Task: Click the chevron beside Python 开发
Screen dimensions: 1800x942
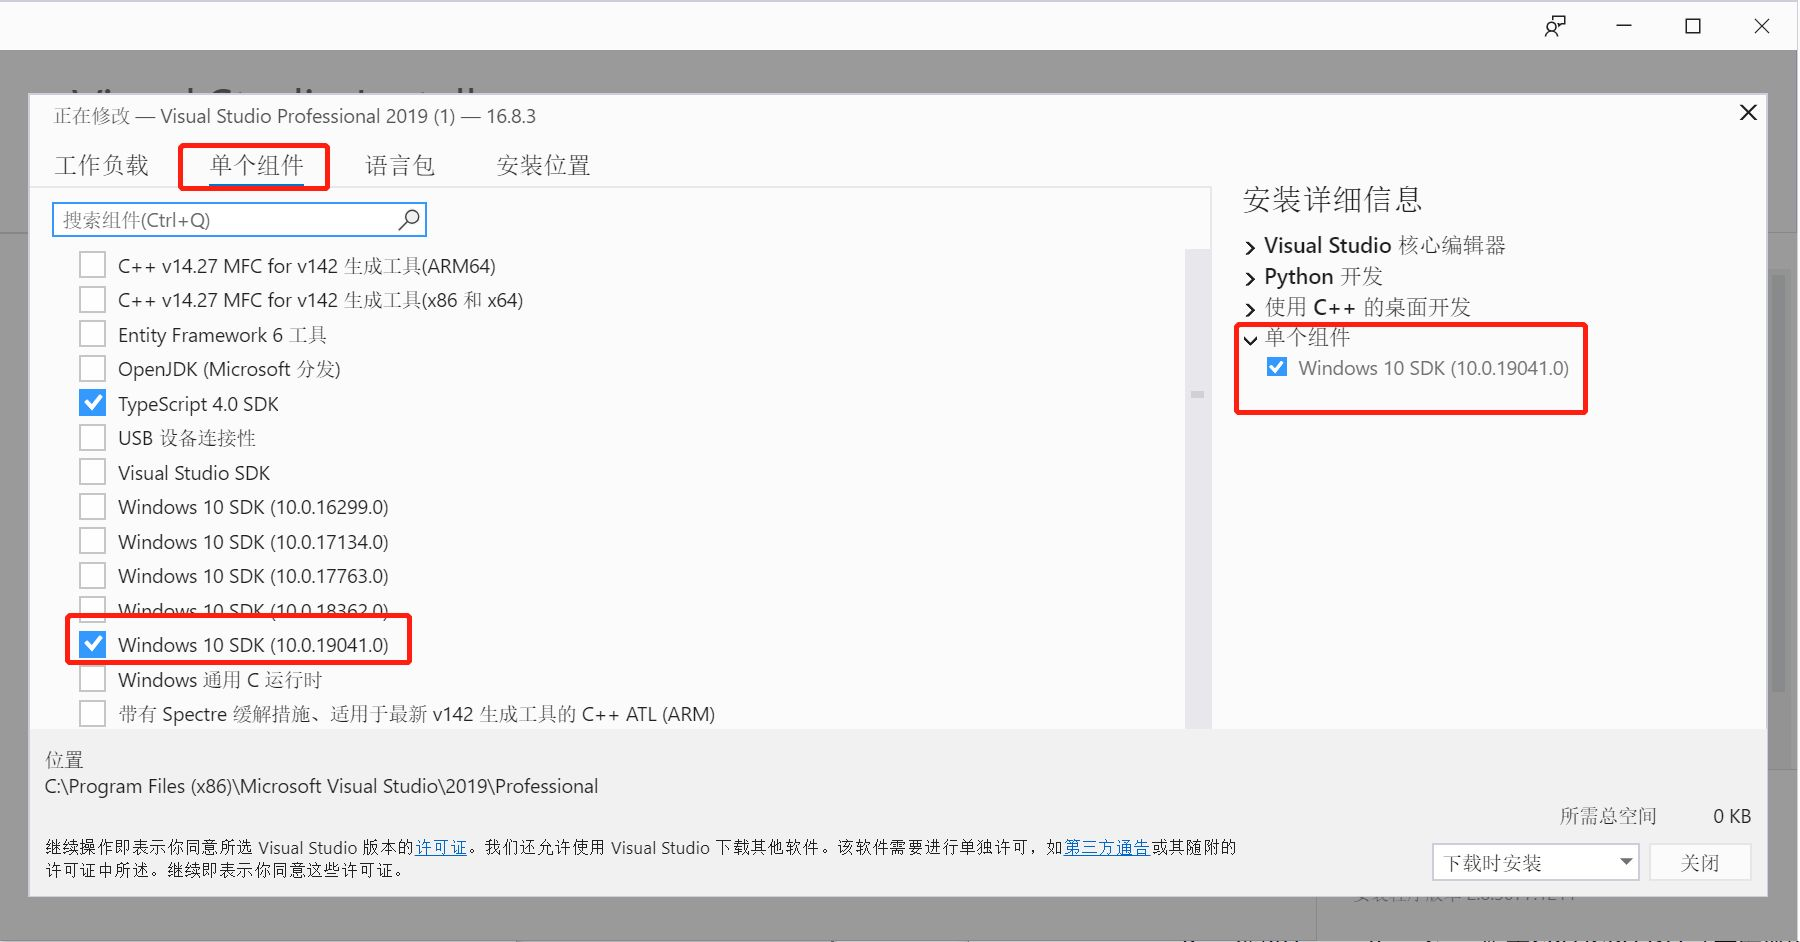Action: pyautogui.click(x=1249, y=277)
